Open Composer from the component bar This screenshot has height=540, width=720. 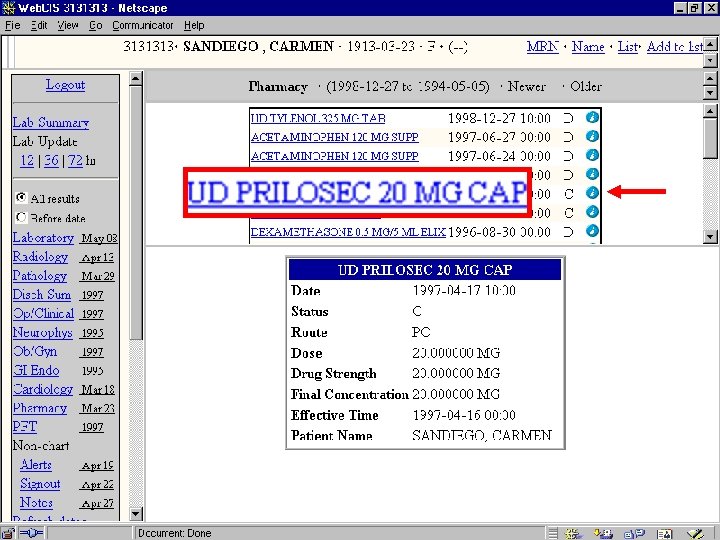pos(695,534)
